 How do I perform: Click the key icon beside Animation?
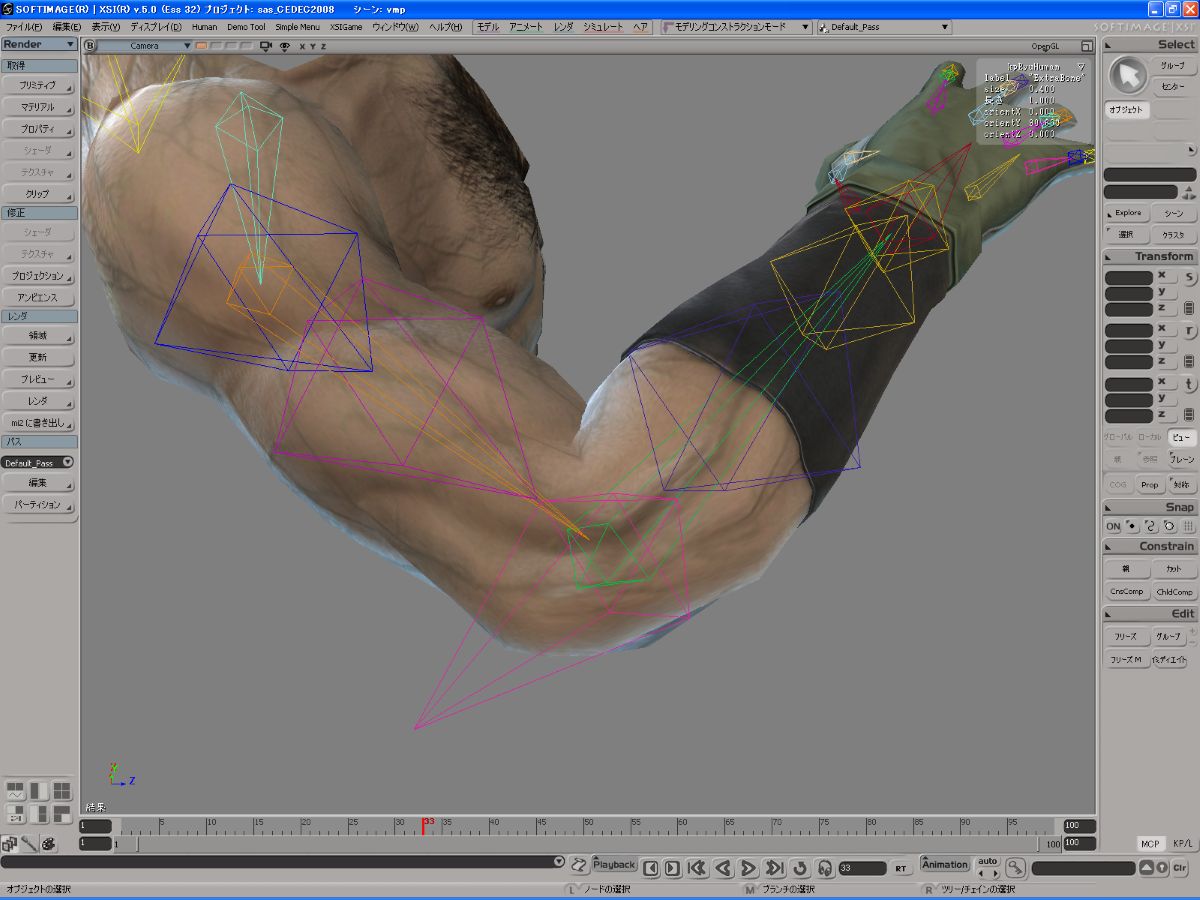(1015, 868)
